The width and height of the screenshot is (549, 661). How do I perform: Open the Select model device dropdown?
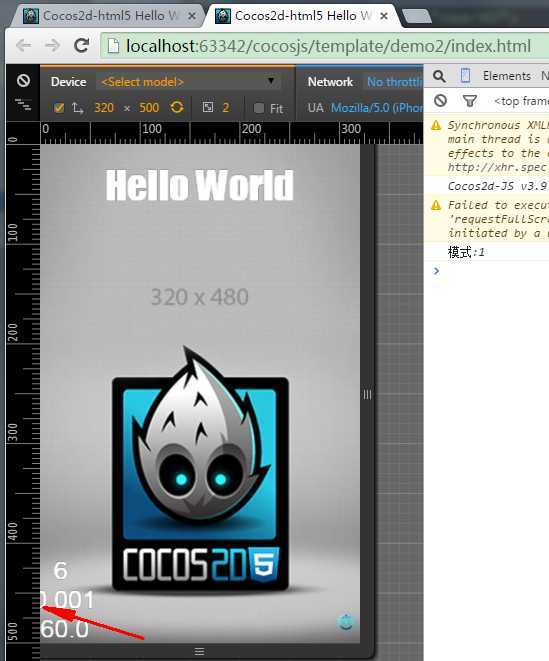[188, 81]
